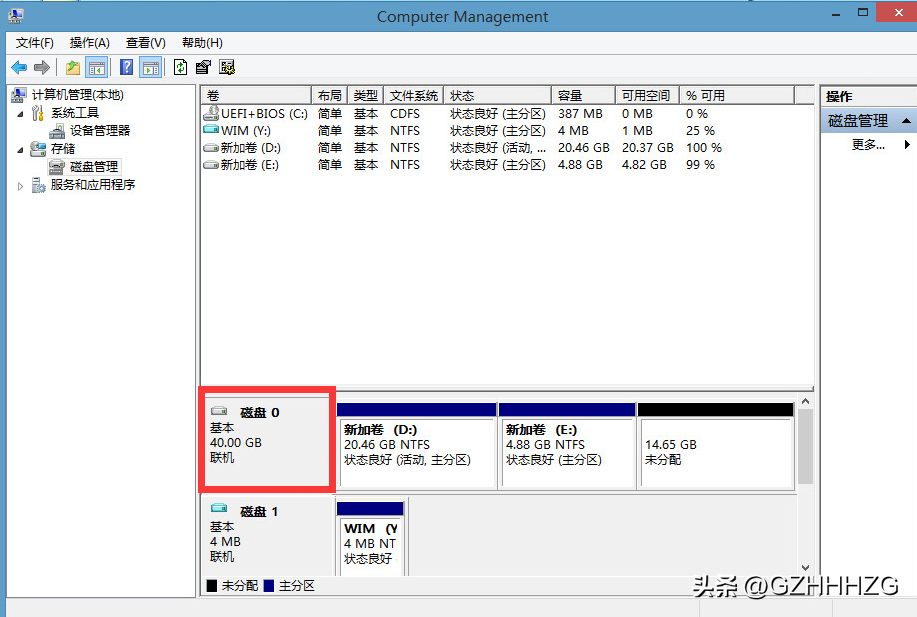Collapse the 系统工具 tree node

[x=20, y=114]
